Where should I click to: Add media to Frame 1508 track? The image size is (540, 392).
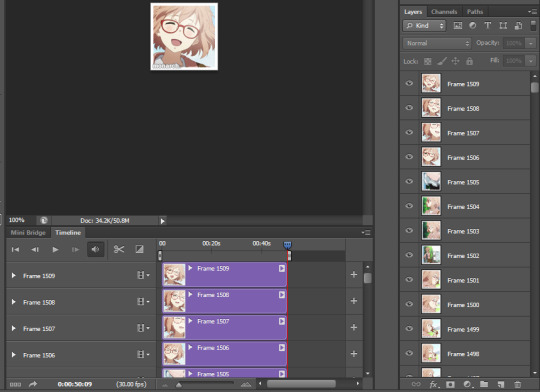(x=354, y=301)
